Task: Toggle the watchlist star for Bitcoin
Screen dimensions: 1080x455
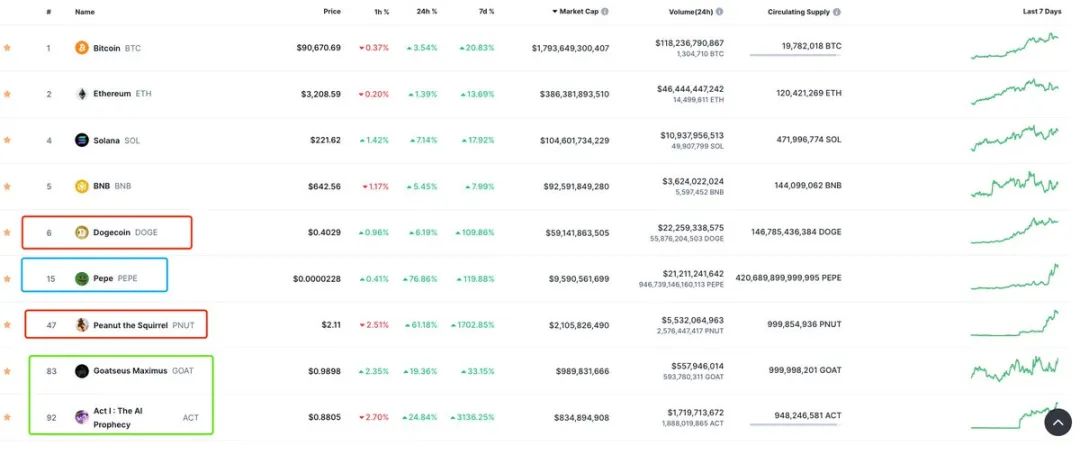Action: (7, 48)
